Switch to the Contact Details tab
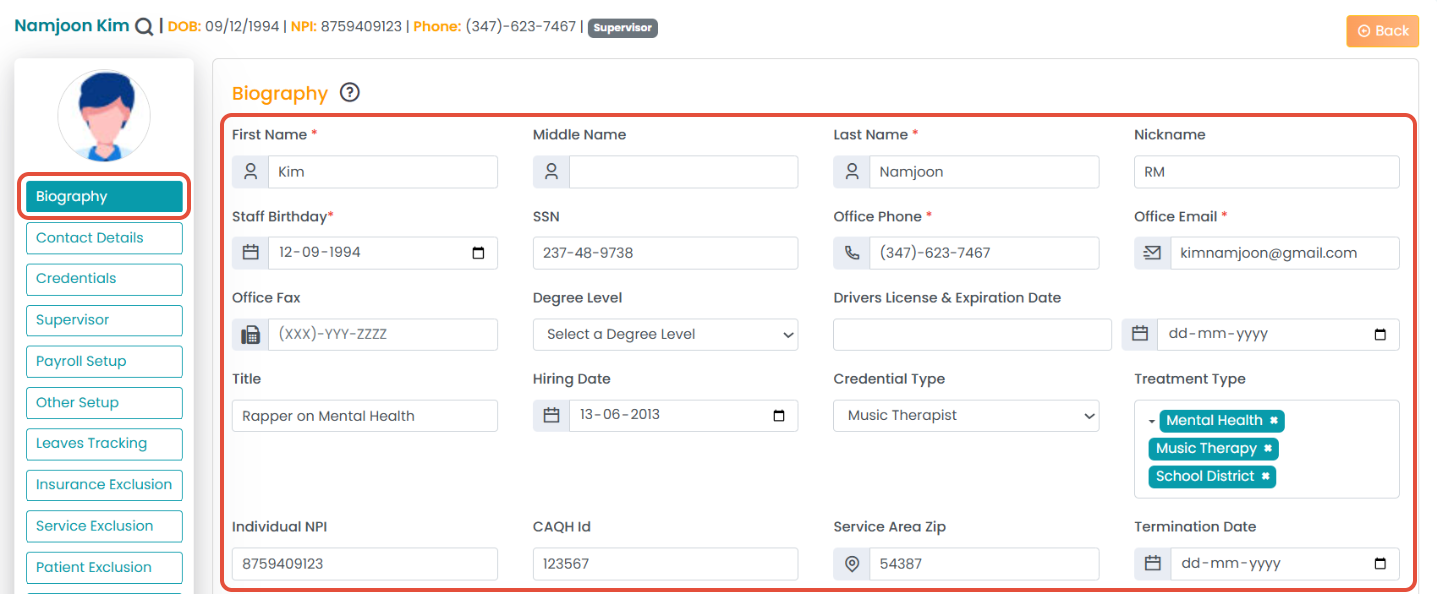This screenshot has width=1437, height=594. (x=104, y=238)
